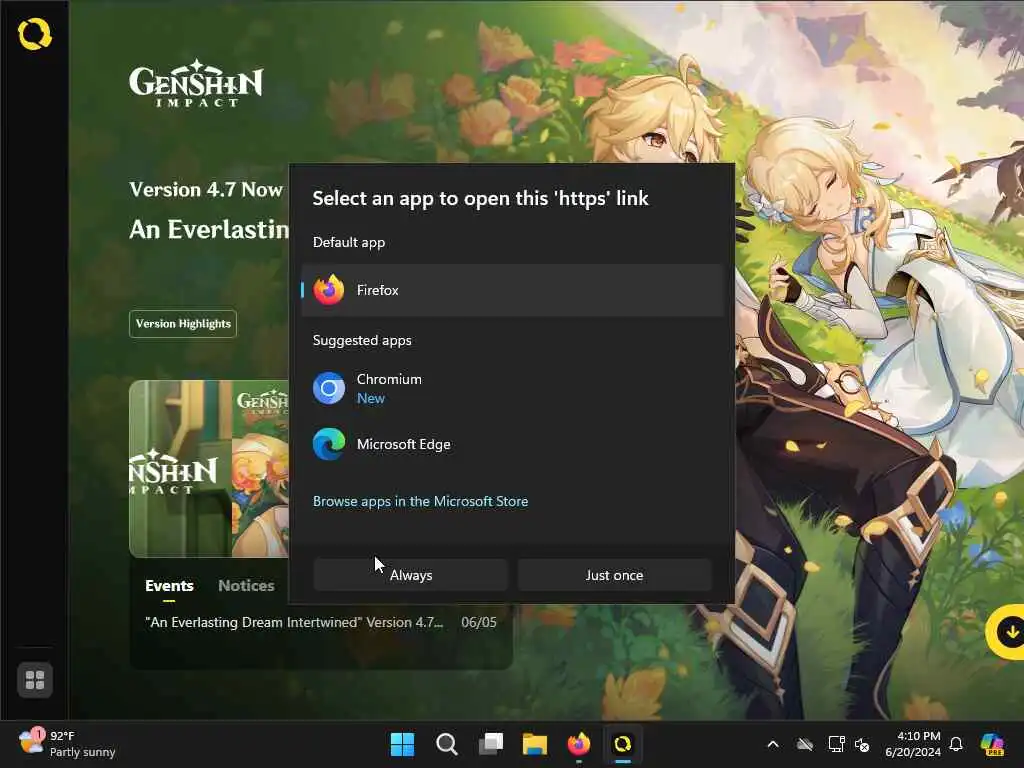Screen dimensions: 1024x768
Task: Click the Always button
Action: (411, 575)
